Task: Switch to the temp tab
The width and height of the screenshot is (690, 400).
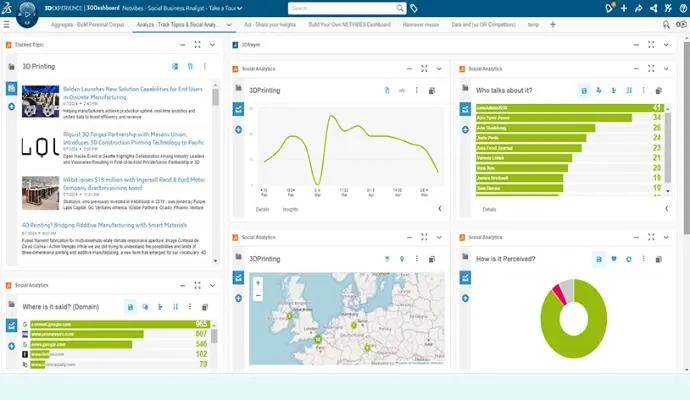Action: (x=533, y=25)
